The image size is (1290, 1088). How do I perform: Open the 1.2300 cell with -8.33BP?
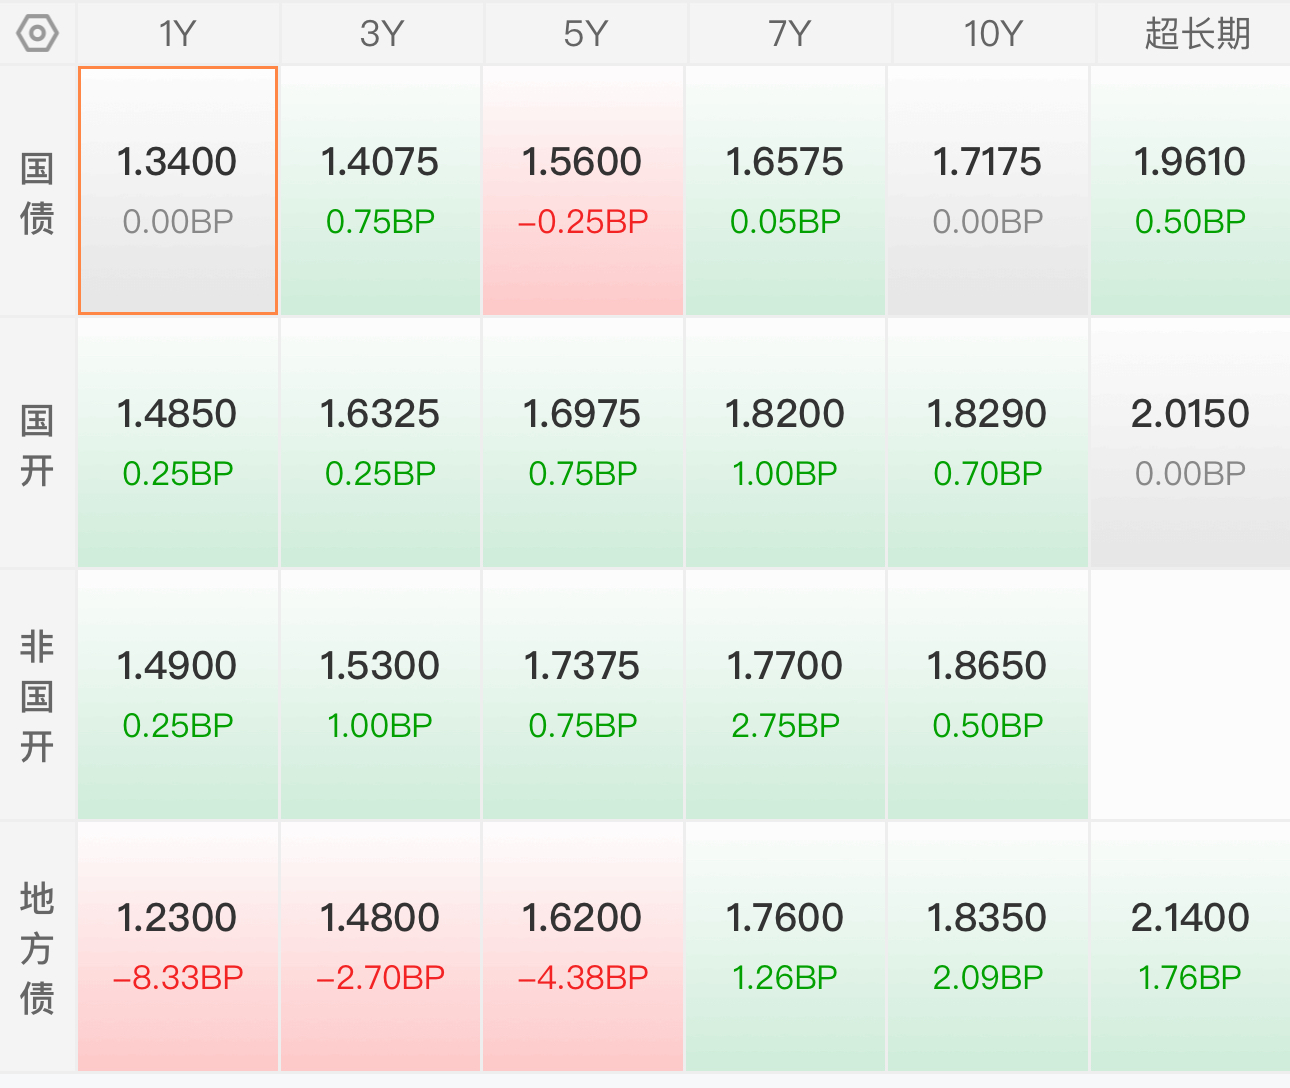[178, 947]
